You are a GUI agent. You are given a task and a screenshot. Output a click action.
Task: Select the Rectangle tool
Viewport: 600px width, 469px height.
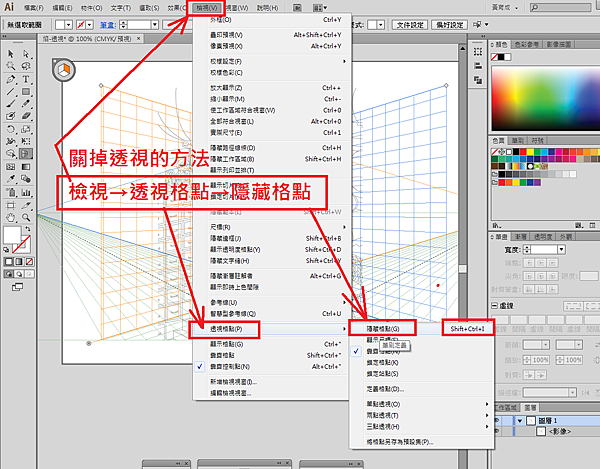click(x=26, y=91)
